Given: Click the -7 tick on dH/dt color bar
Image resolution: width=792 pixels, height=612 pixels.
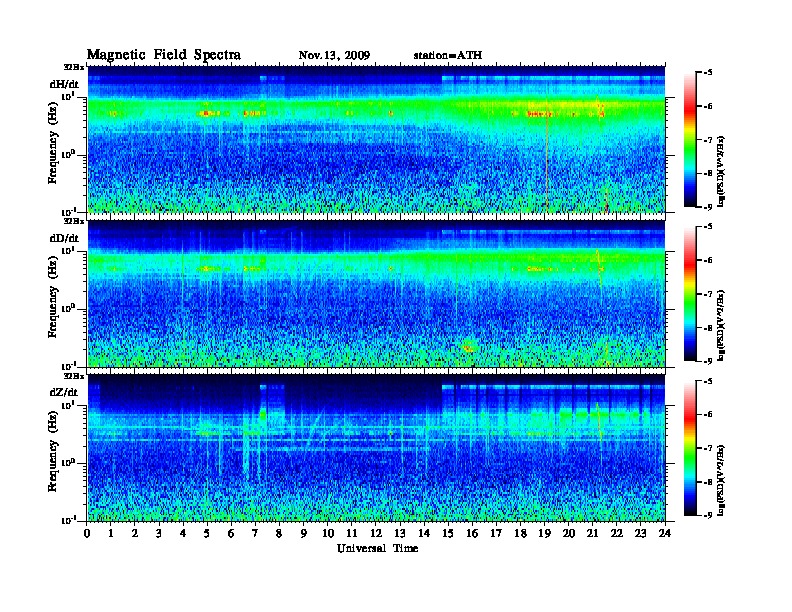Looking at the screenshot, I should (708, 140).
